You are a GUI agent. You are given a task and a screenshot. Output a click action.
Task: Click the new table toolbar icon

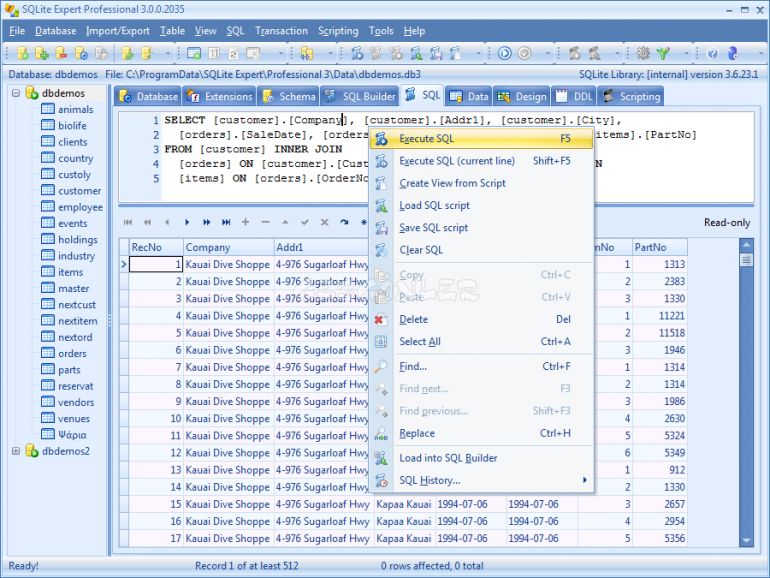pos(194,53)
